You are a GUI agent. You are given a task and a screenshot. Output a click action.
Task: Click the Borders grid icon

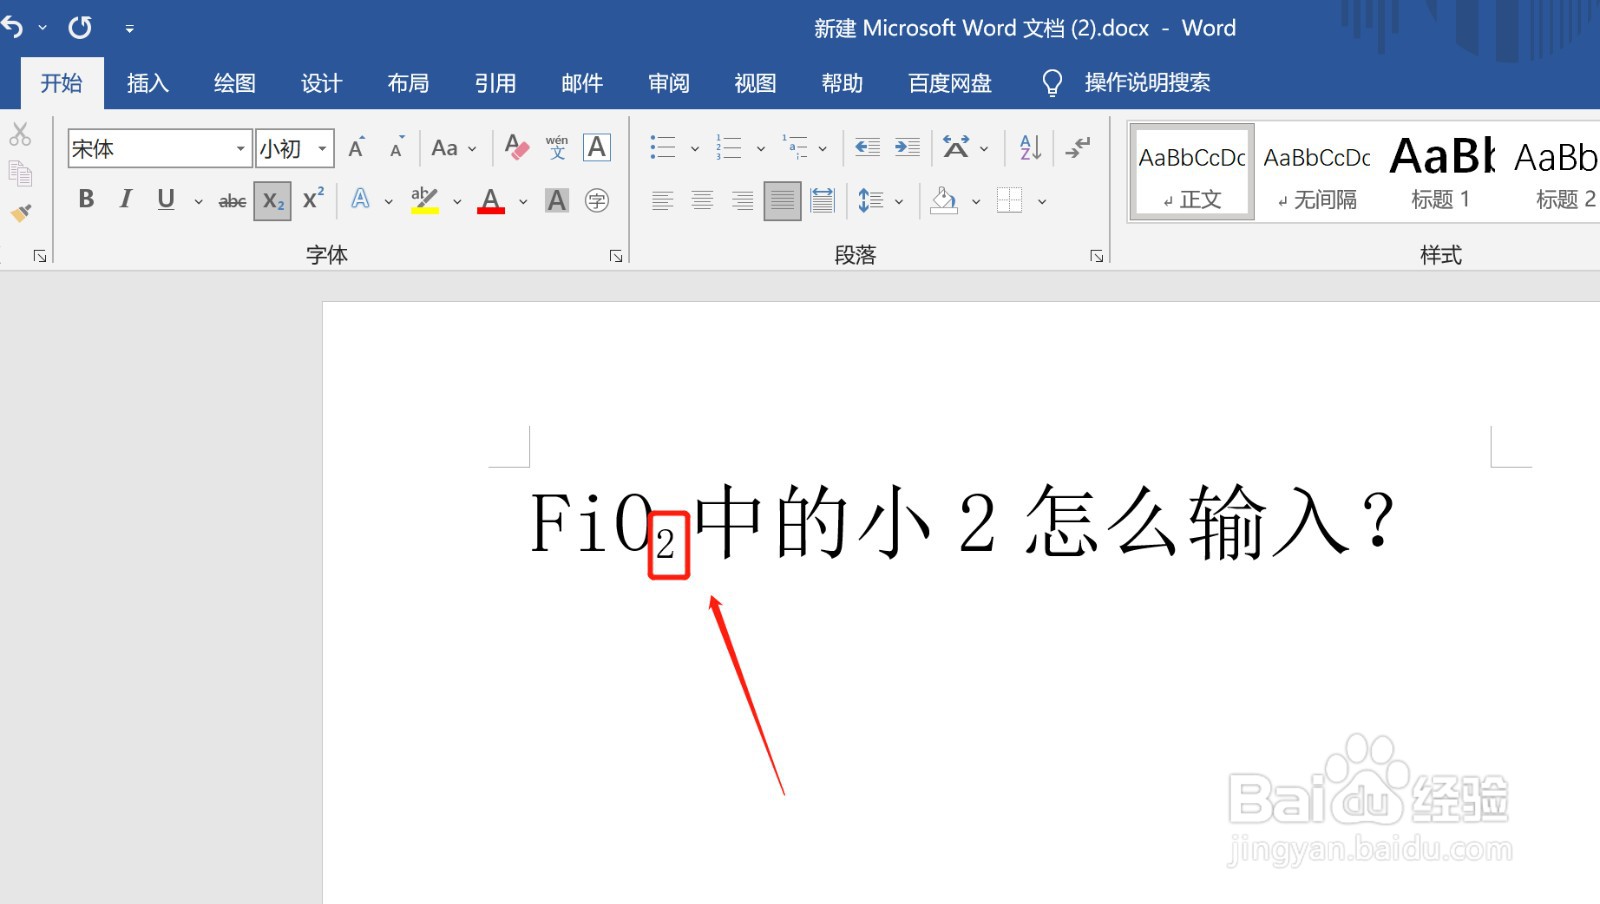(x=1010, y=201)
